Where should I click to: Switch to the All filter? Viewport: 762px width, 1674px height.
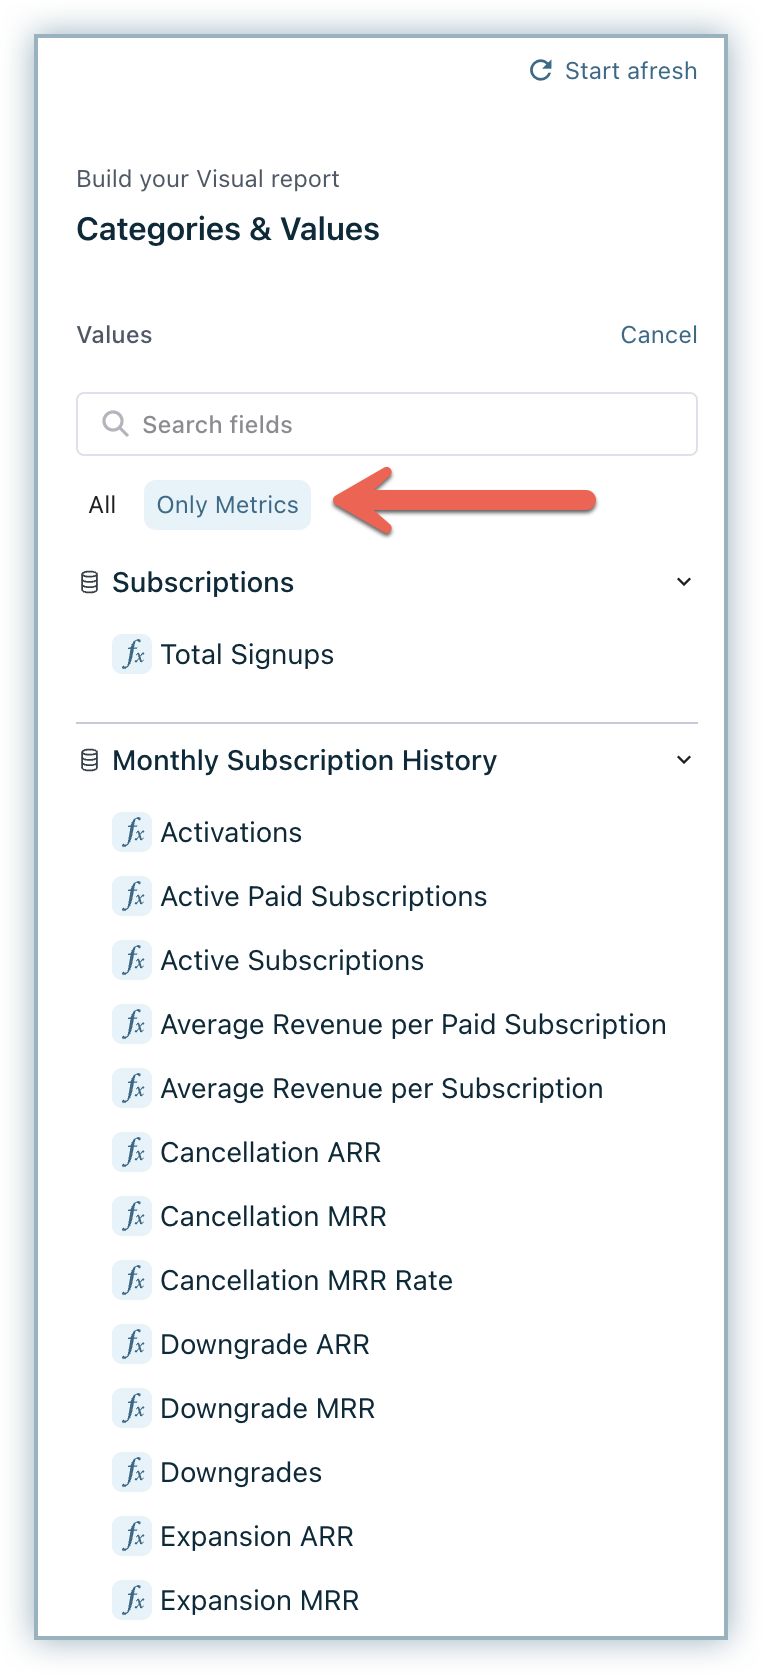102,505
